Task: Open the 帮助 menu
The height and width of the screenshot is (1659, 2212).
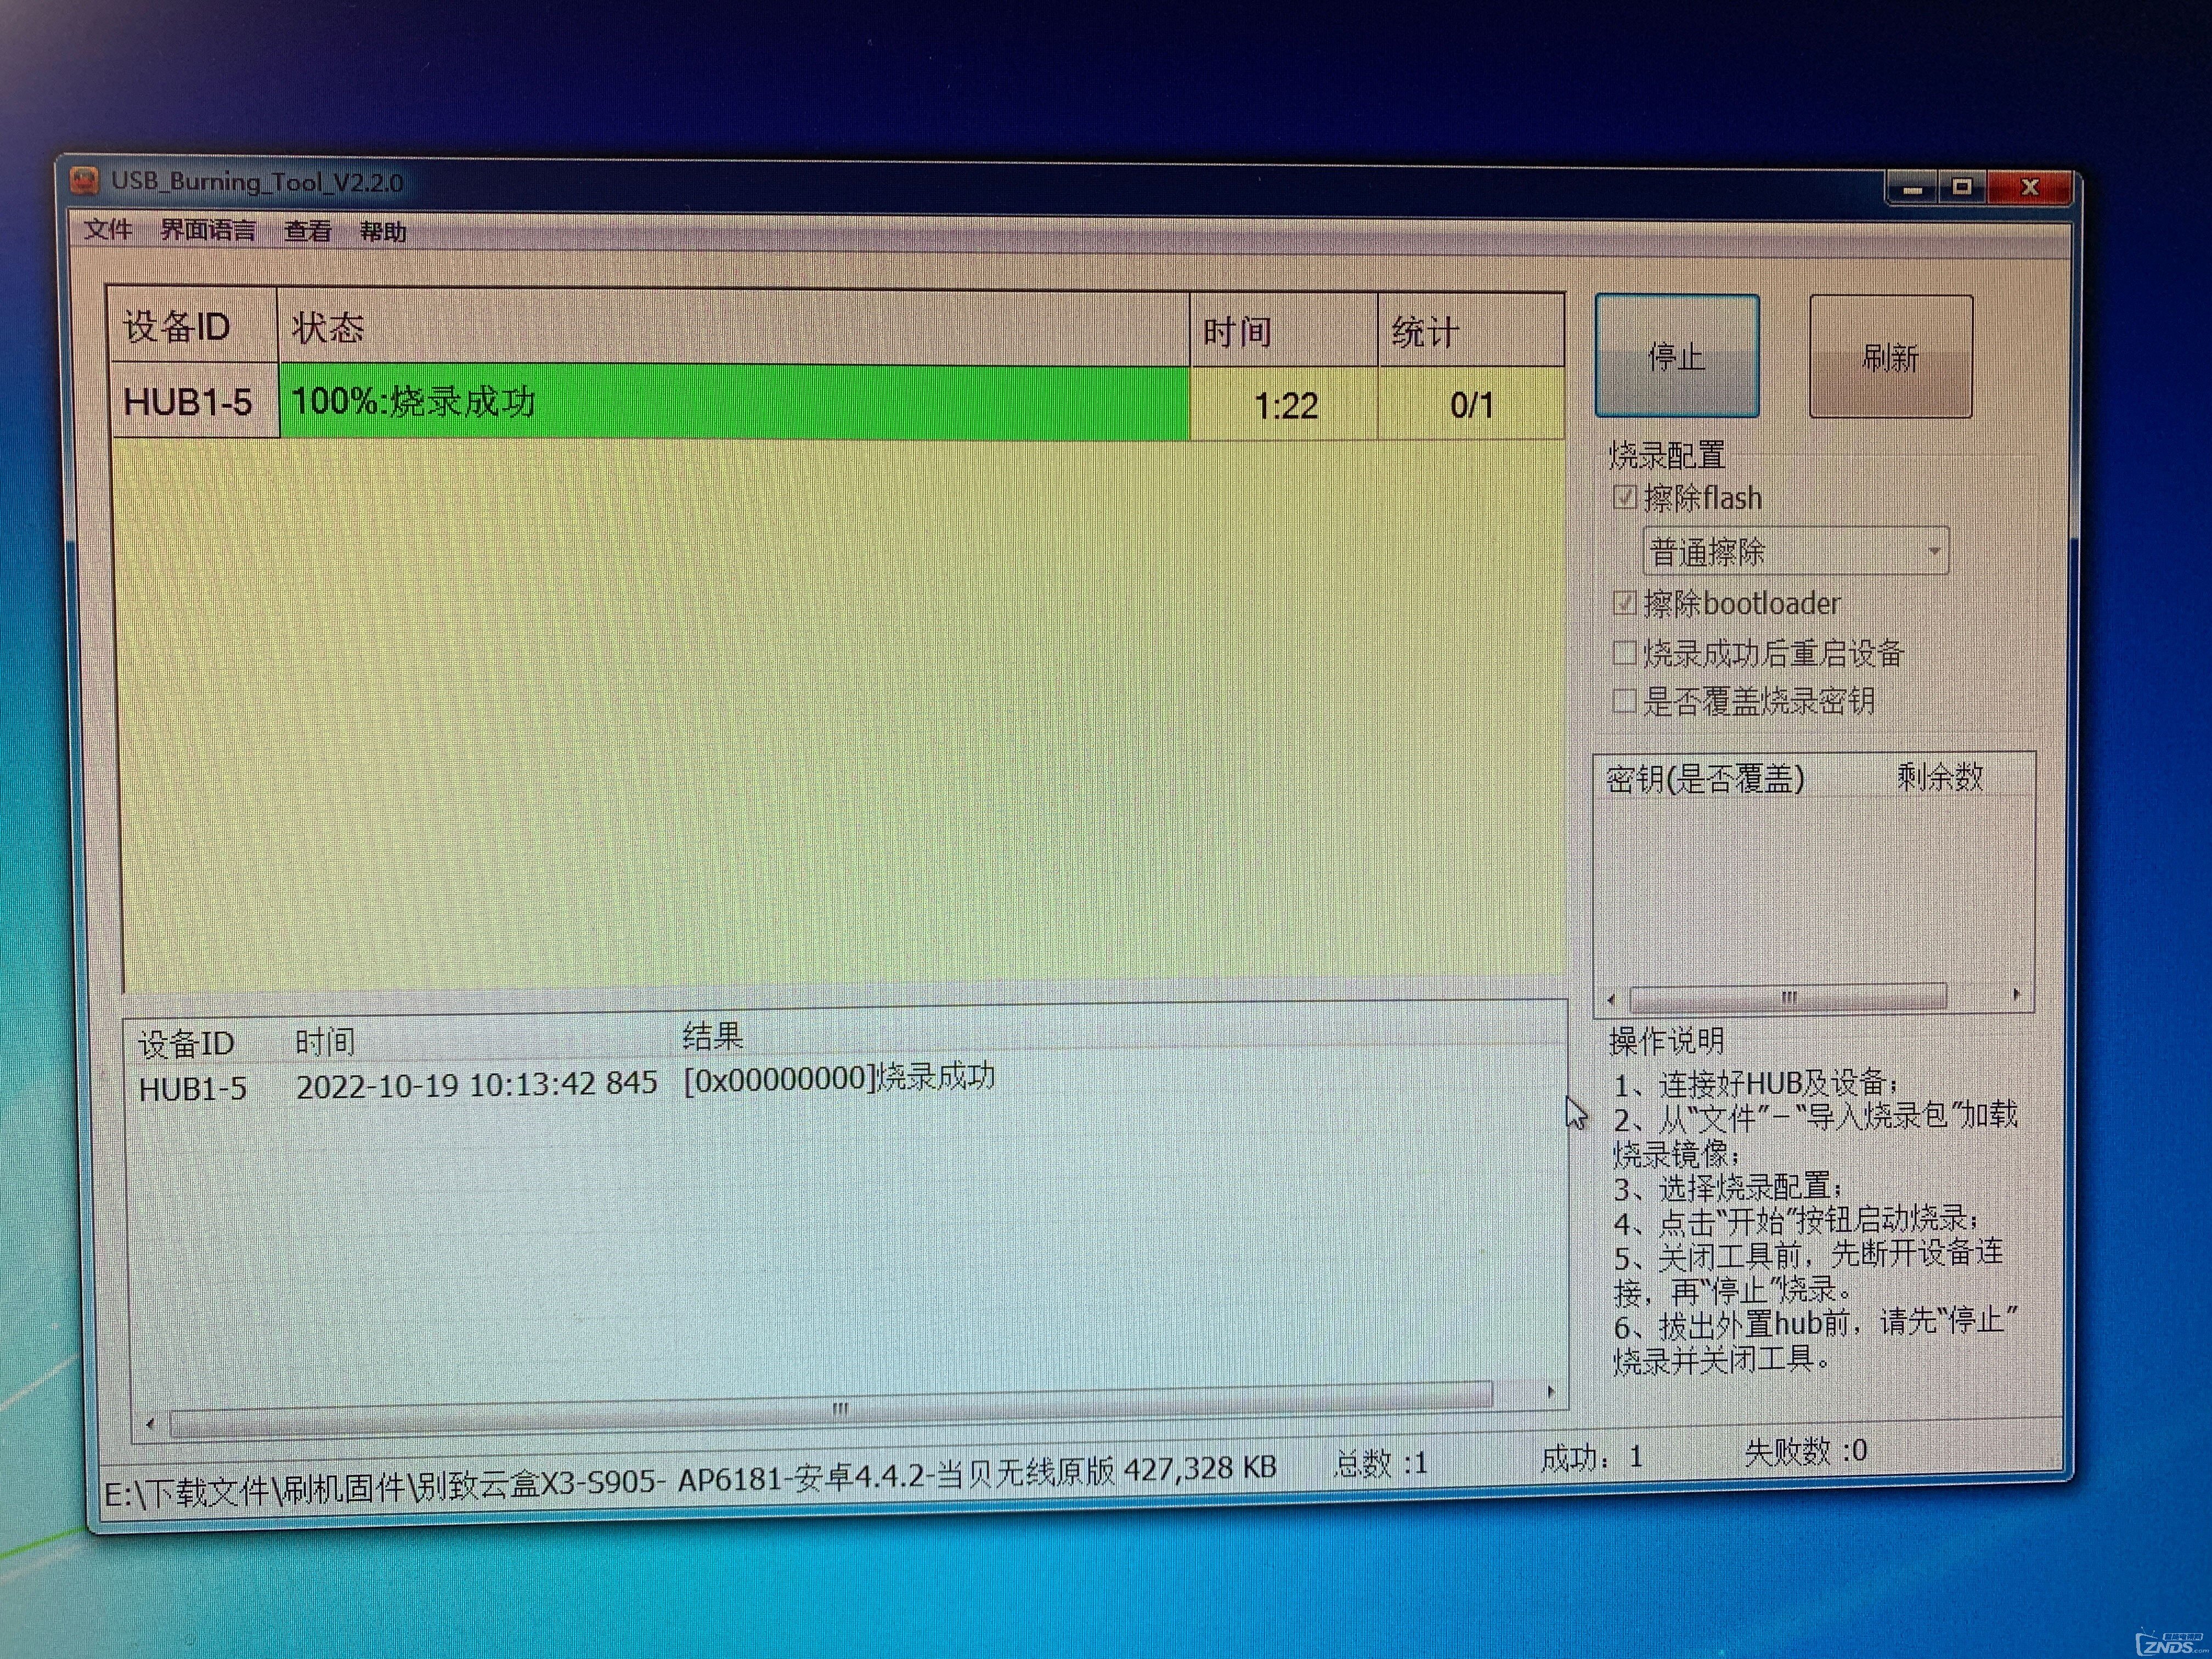Action: (x=383, y=232)
